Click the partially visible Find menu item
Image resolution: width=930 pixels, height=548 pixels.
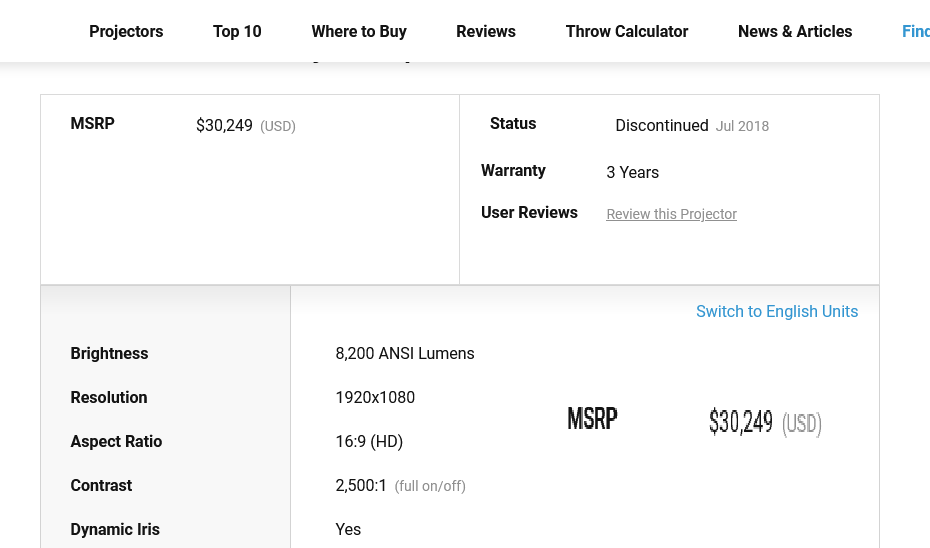tap(915, 31)
